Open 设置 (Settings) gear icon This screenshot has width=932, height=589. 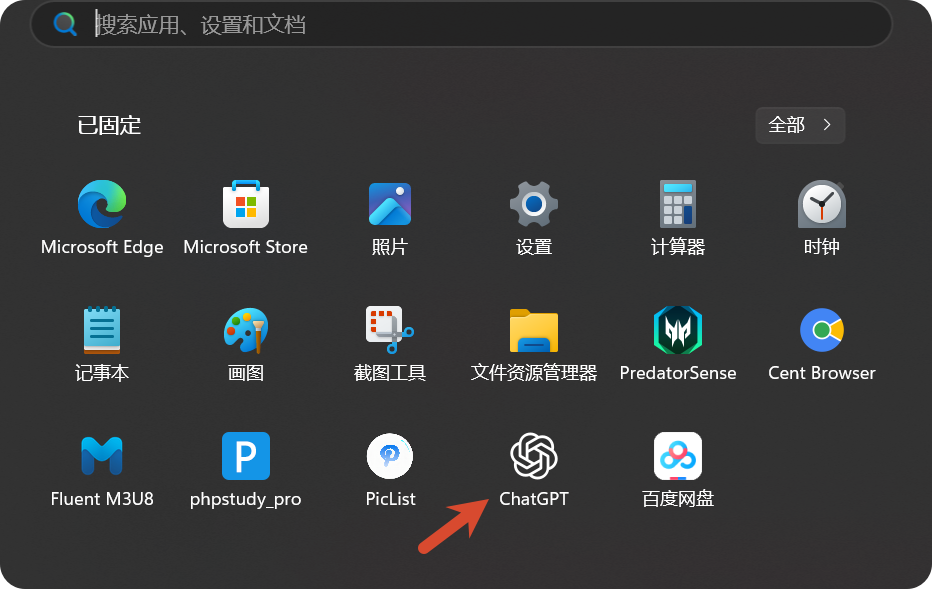[x=534, y=218]
